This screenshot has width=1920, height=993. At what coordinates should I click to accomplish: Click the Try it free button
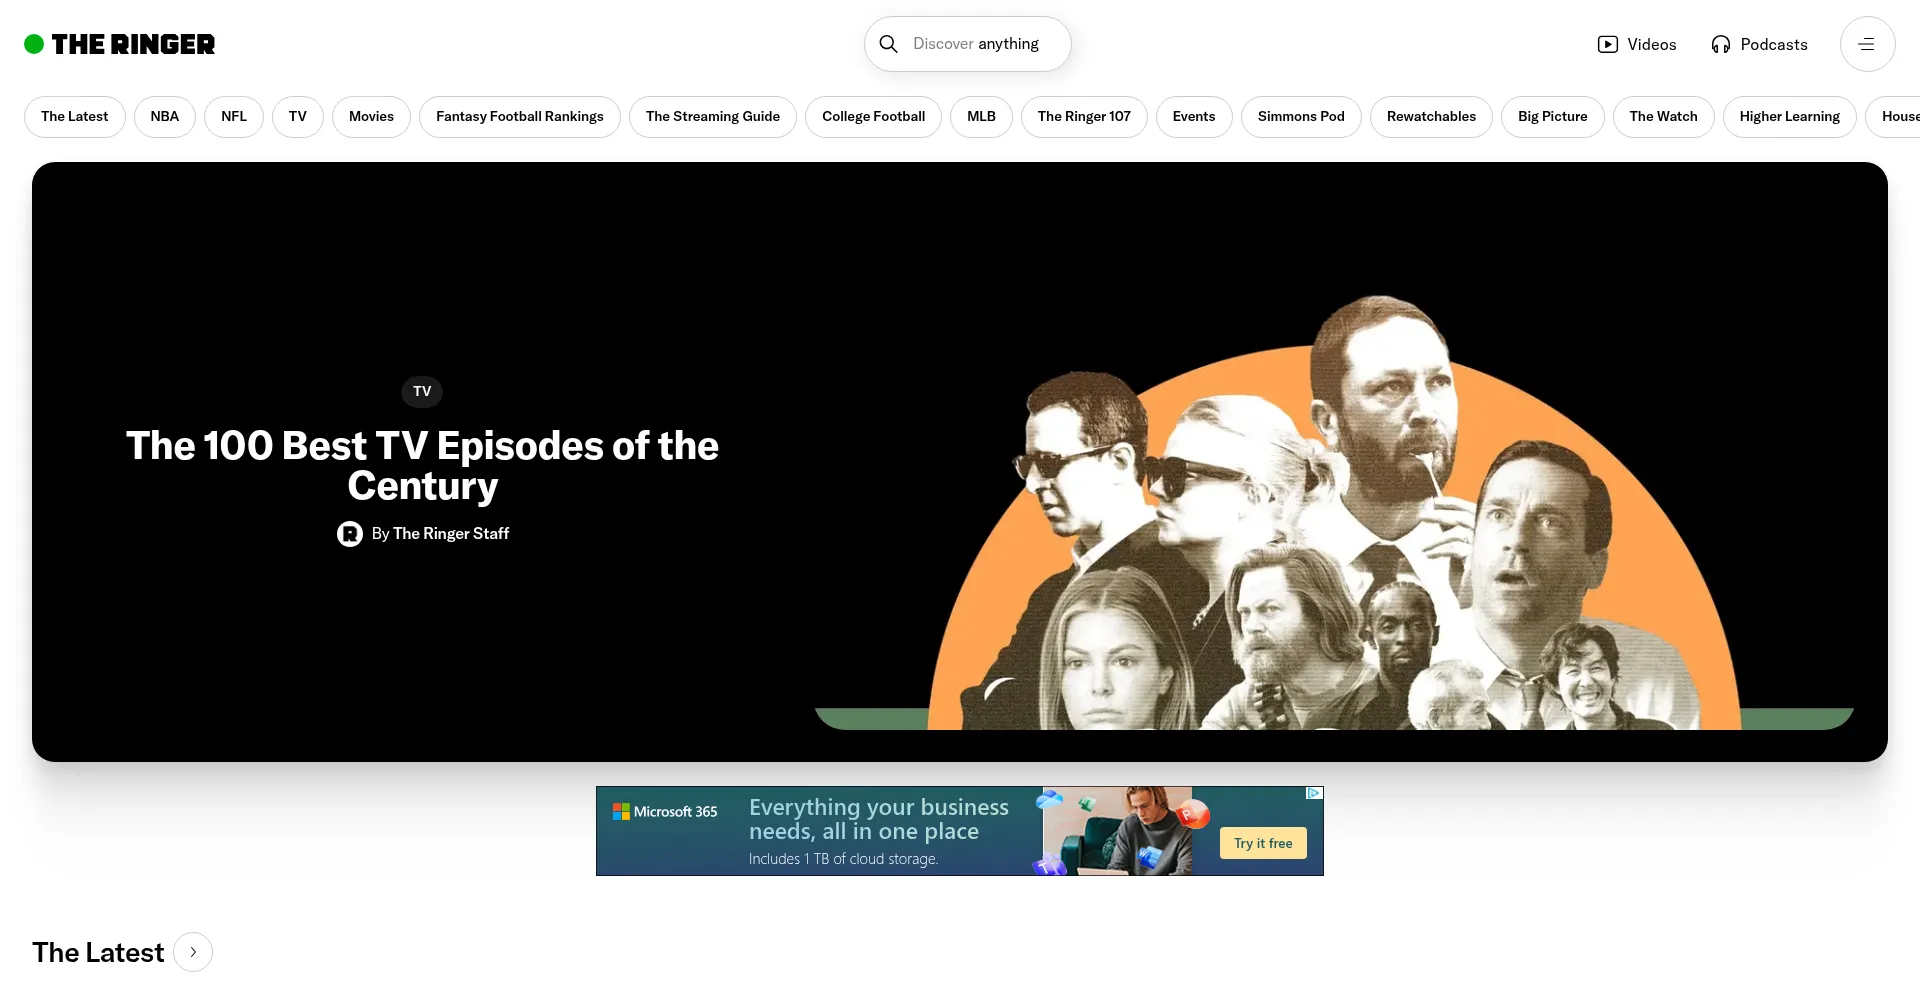1262,843
